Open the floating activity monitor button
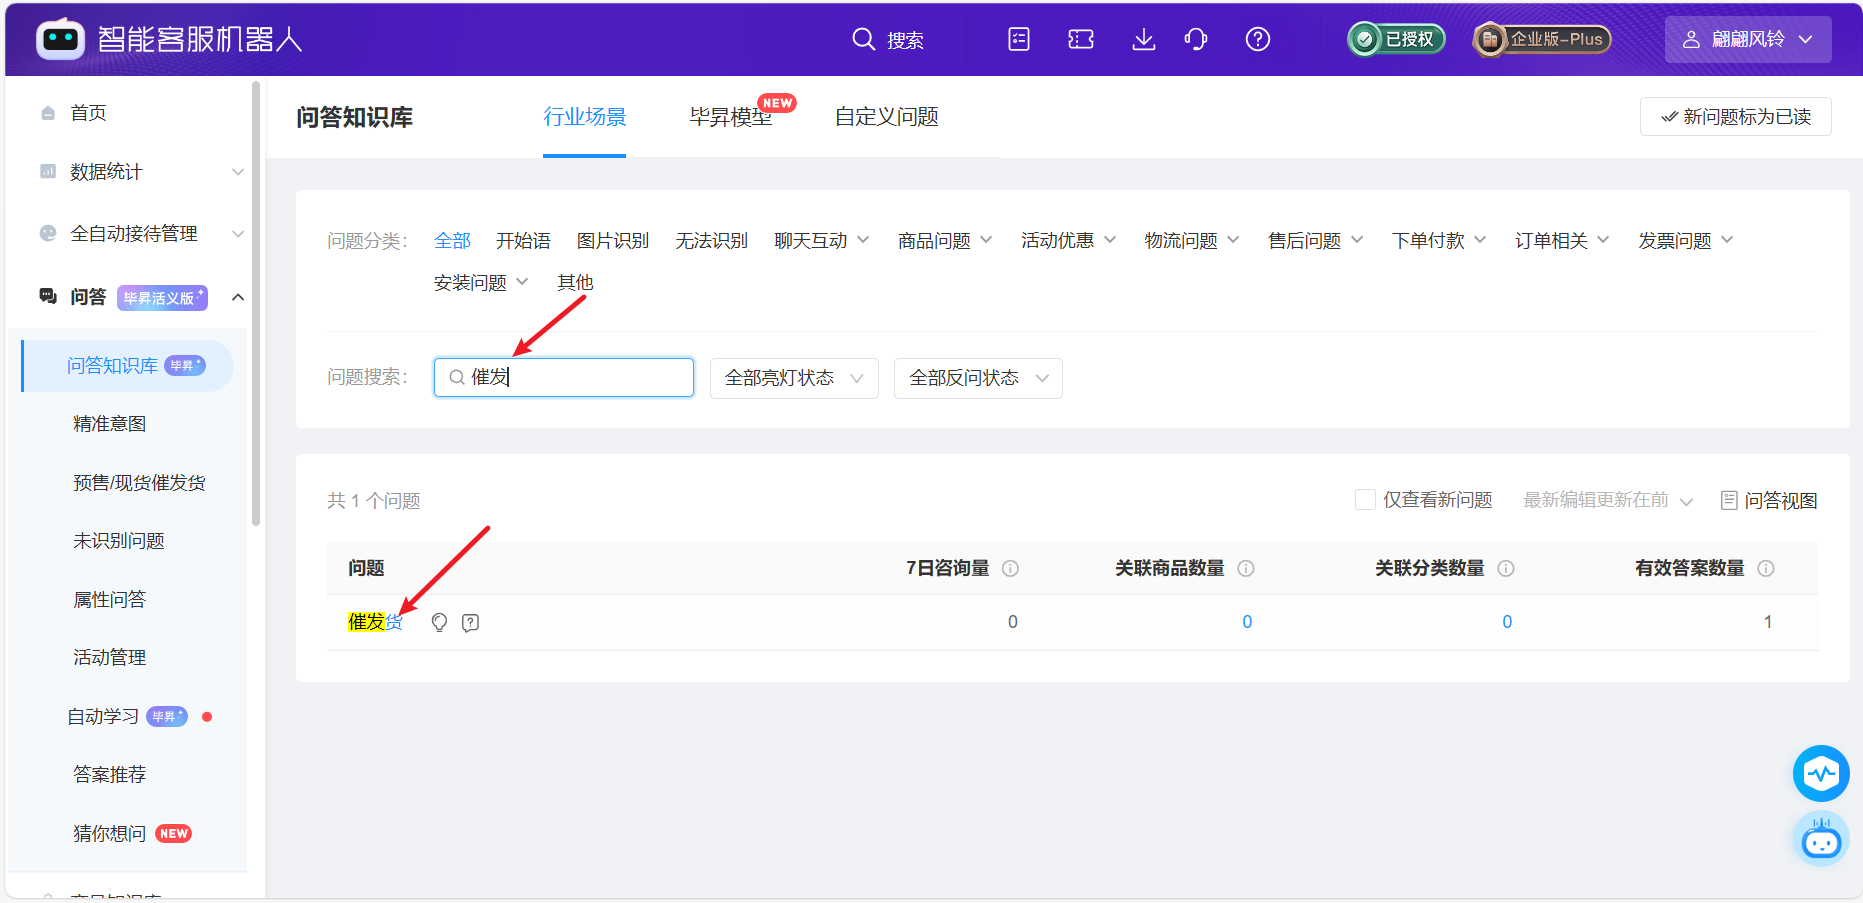The height and width of the screenshot is (903, 1863). tap(1821, 773)
